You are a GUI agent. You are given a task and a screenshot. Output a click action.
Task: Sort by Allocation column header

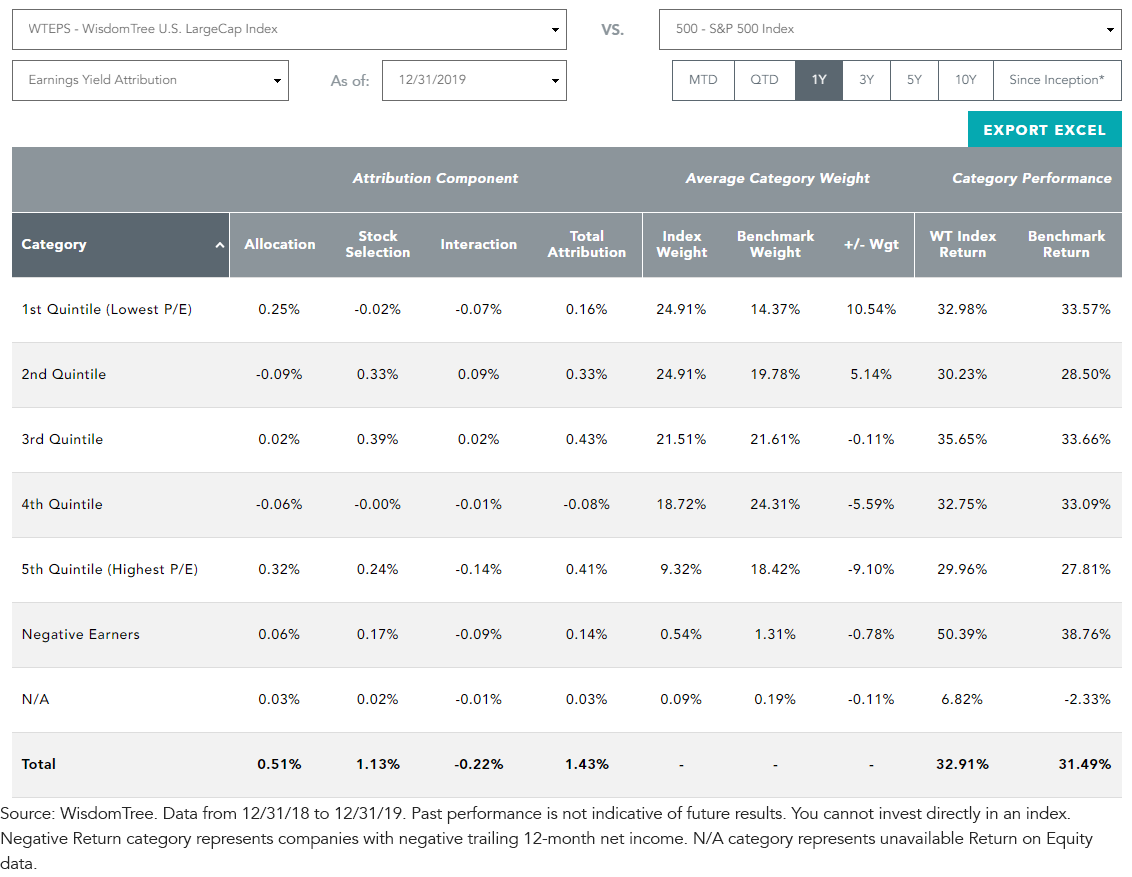pos(279,245)
